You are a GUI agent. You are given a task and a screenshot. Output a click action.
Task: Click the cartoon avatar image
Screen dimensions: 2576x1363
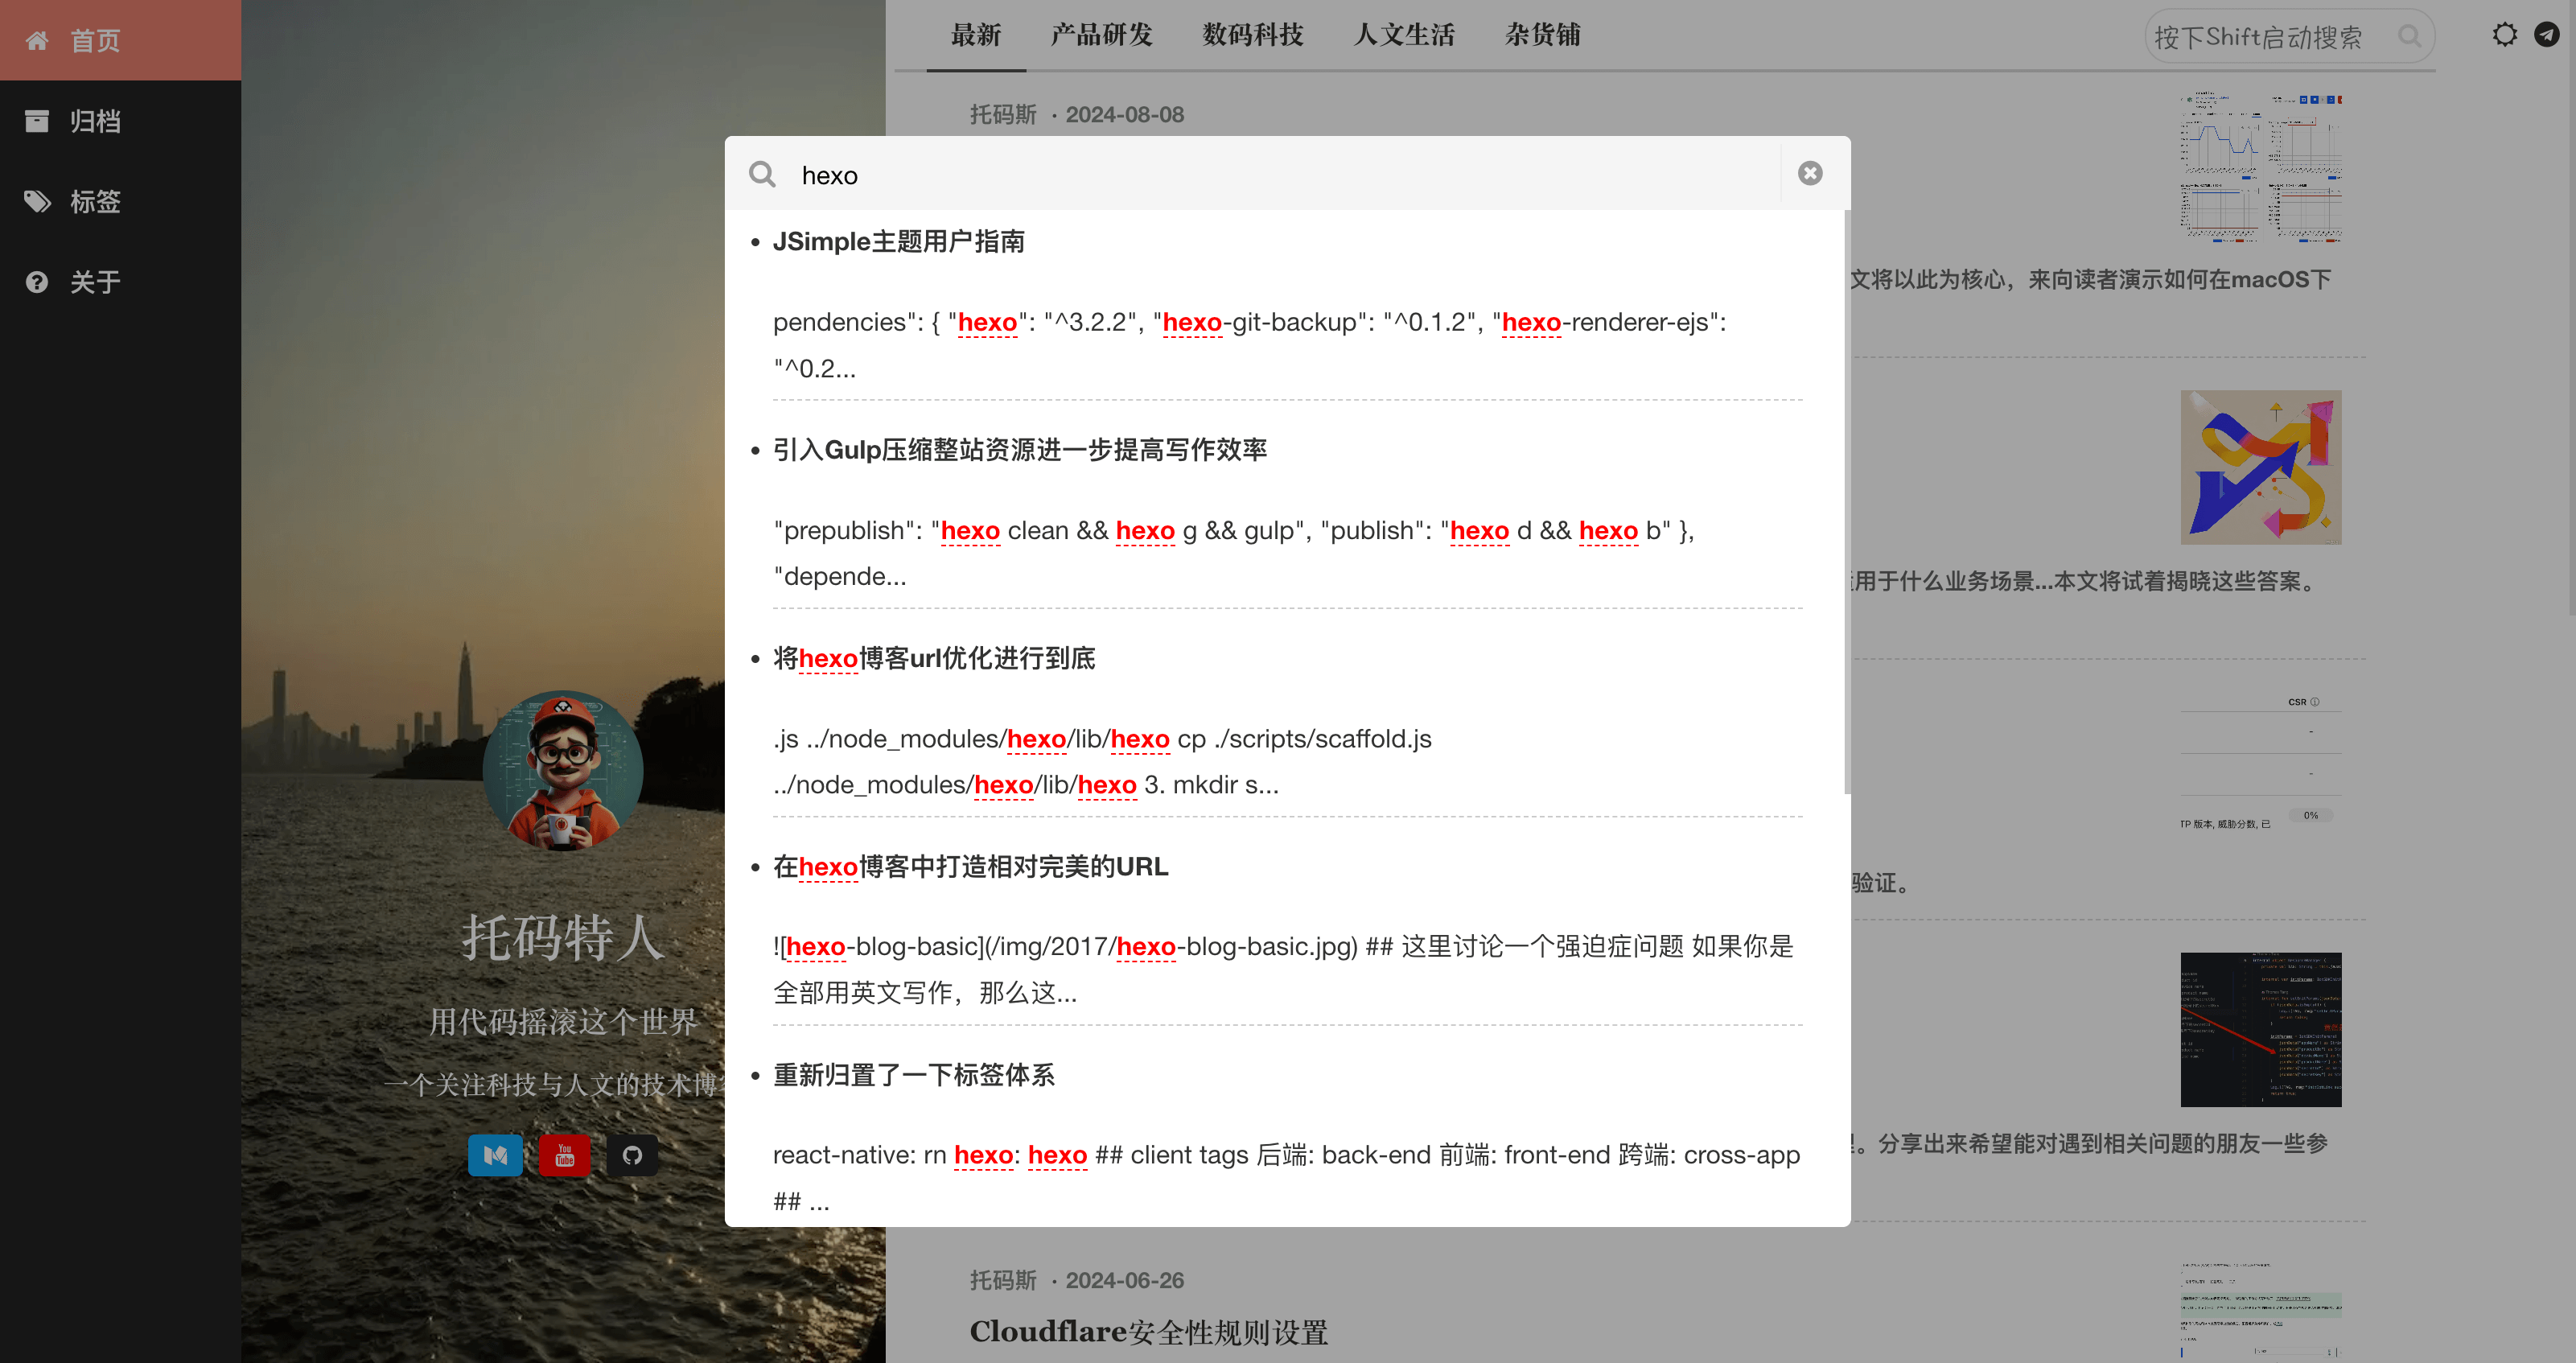[563, 770]
